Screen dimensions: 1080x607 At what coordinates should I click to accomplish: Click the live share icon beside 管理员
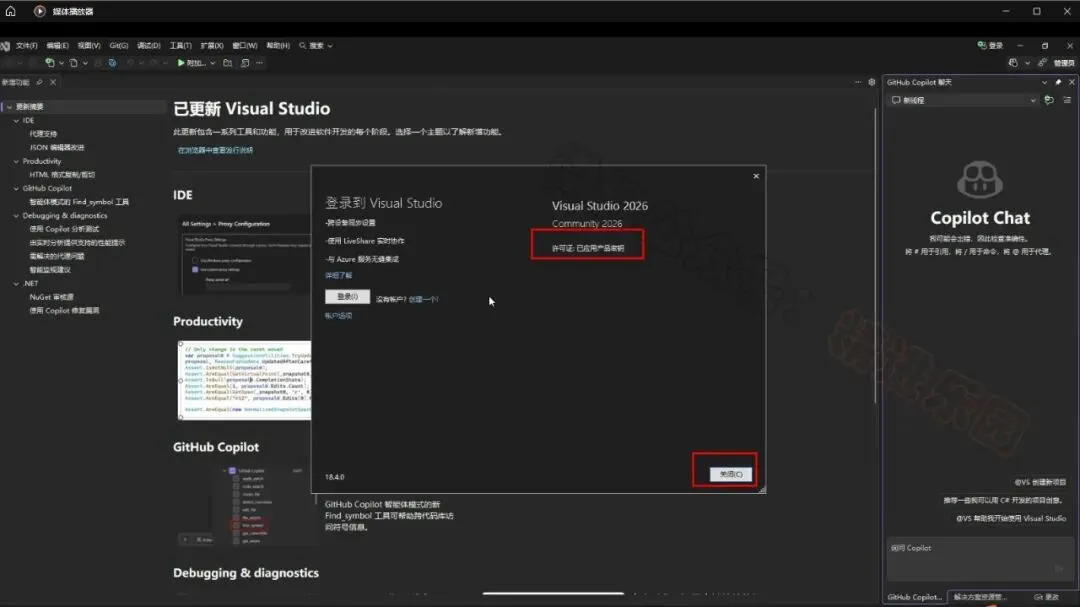tap(1043, 63)
